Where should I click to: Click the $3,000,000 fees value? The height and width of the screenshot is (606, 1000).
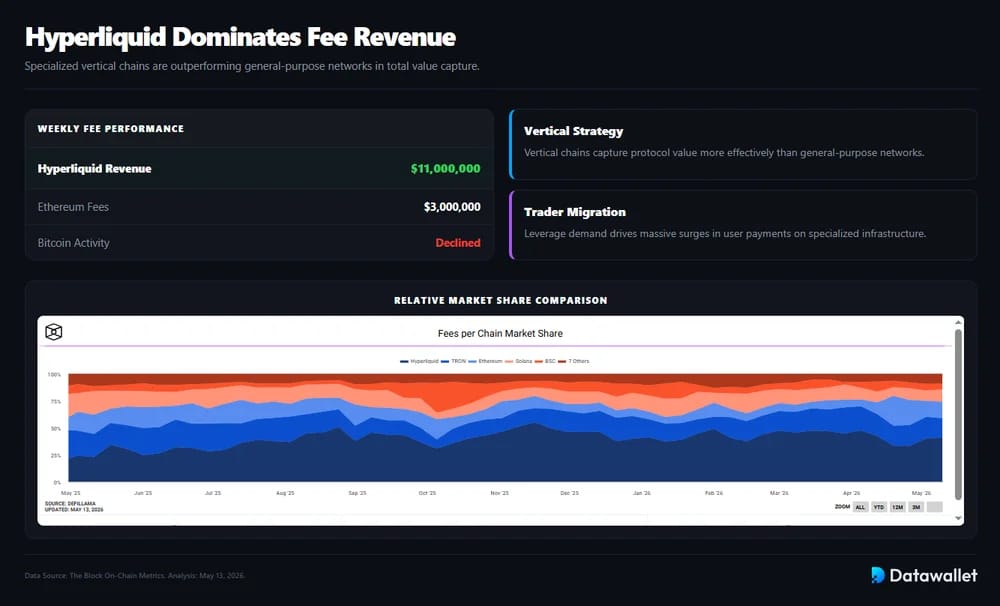point(452,207)
